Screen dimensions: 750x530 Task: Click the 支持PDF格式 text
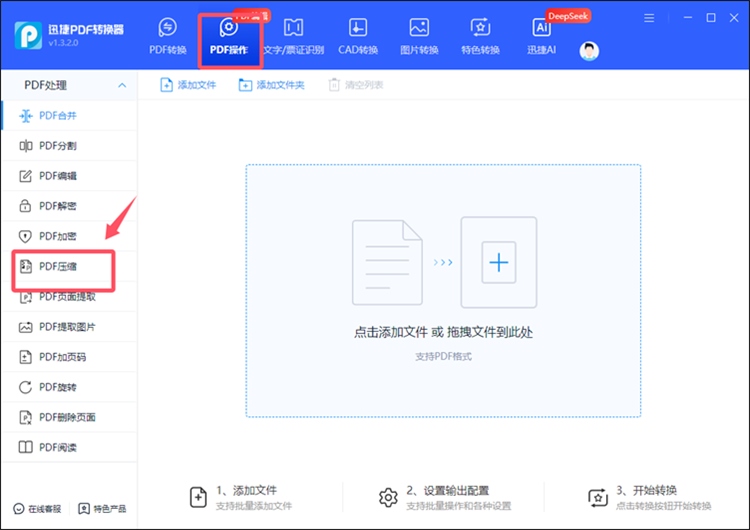point(443,356)
